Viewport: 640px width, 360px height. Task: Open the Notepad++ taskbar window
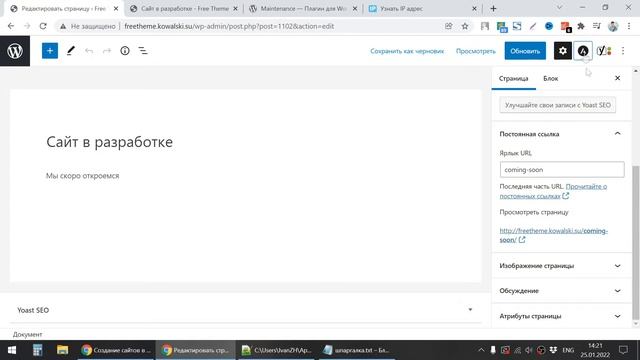(x=276, y=350)
